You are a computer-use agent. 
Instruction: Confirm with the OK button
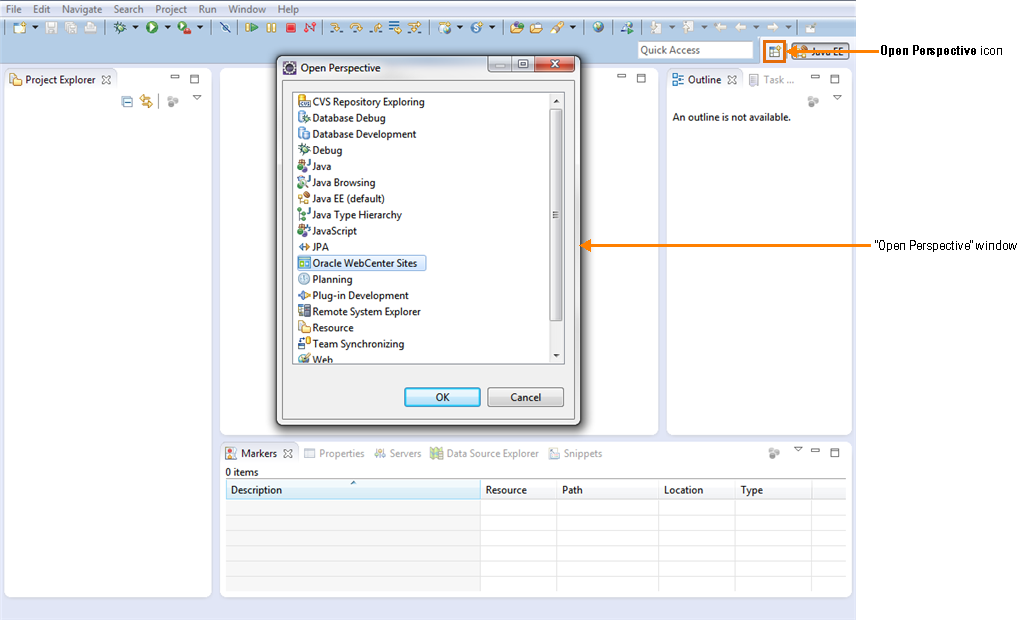(442, 397)
